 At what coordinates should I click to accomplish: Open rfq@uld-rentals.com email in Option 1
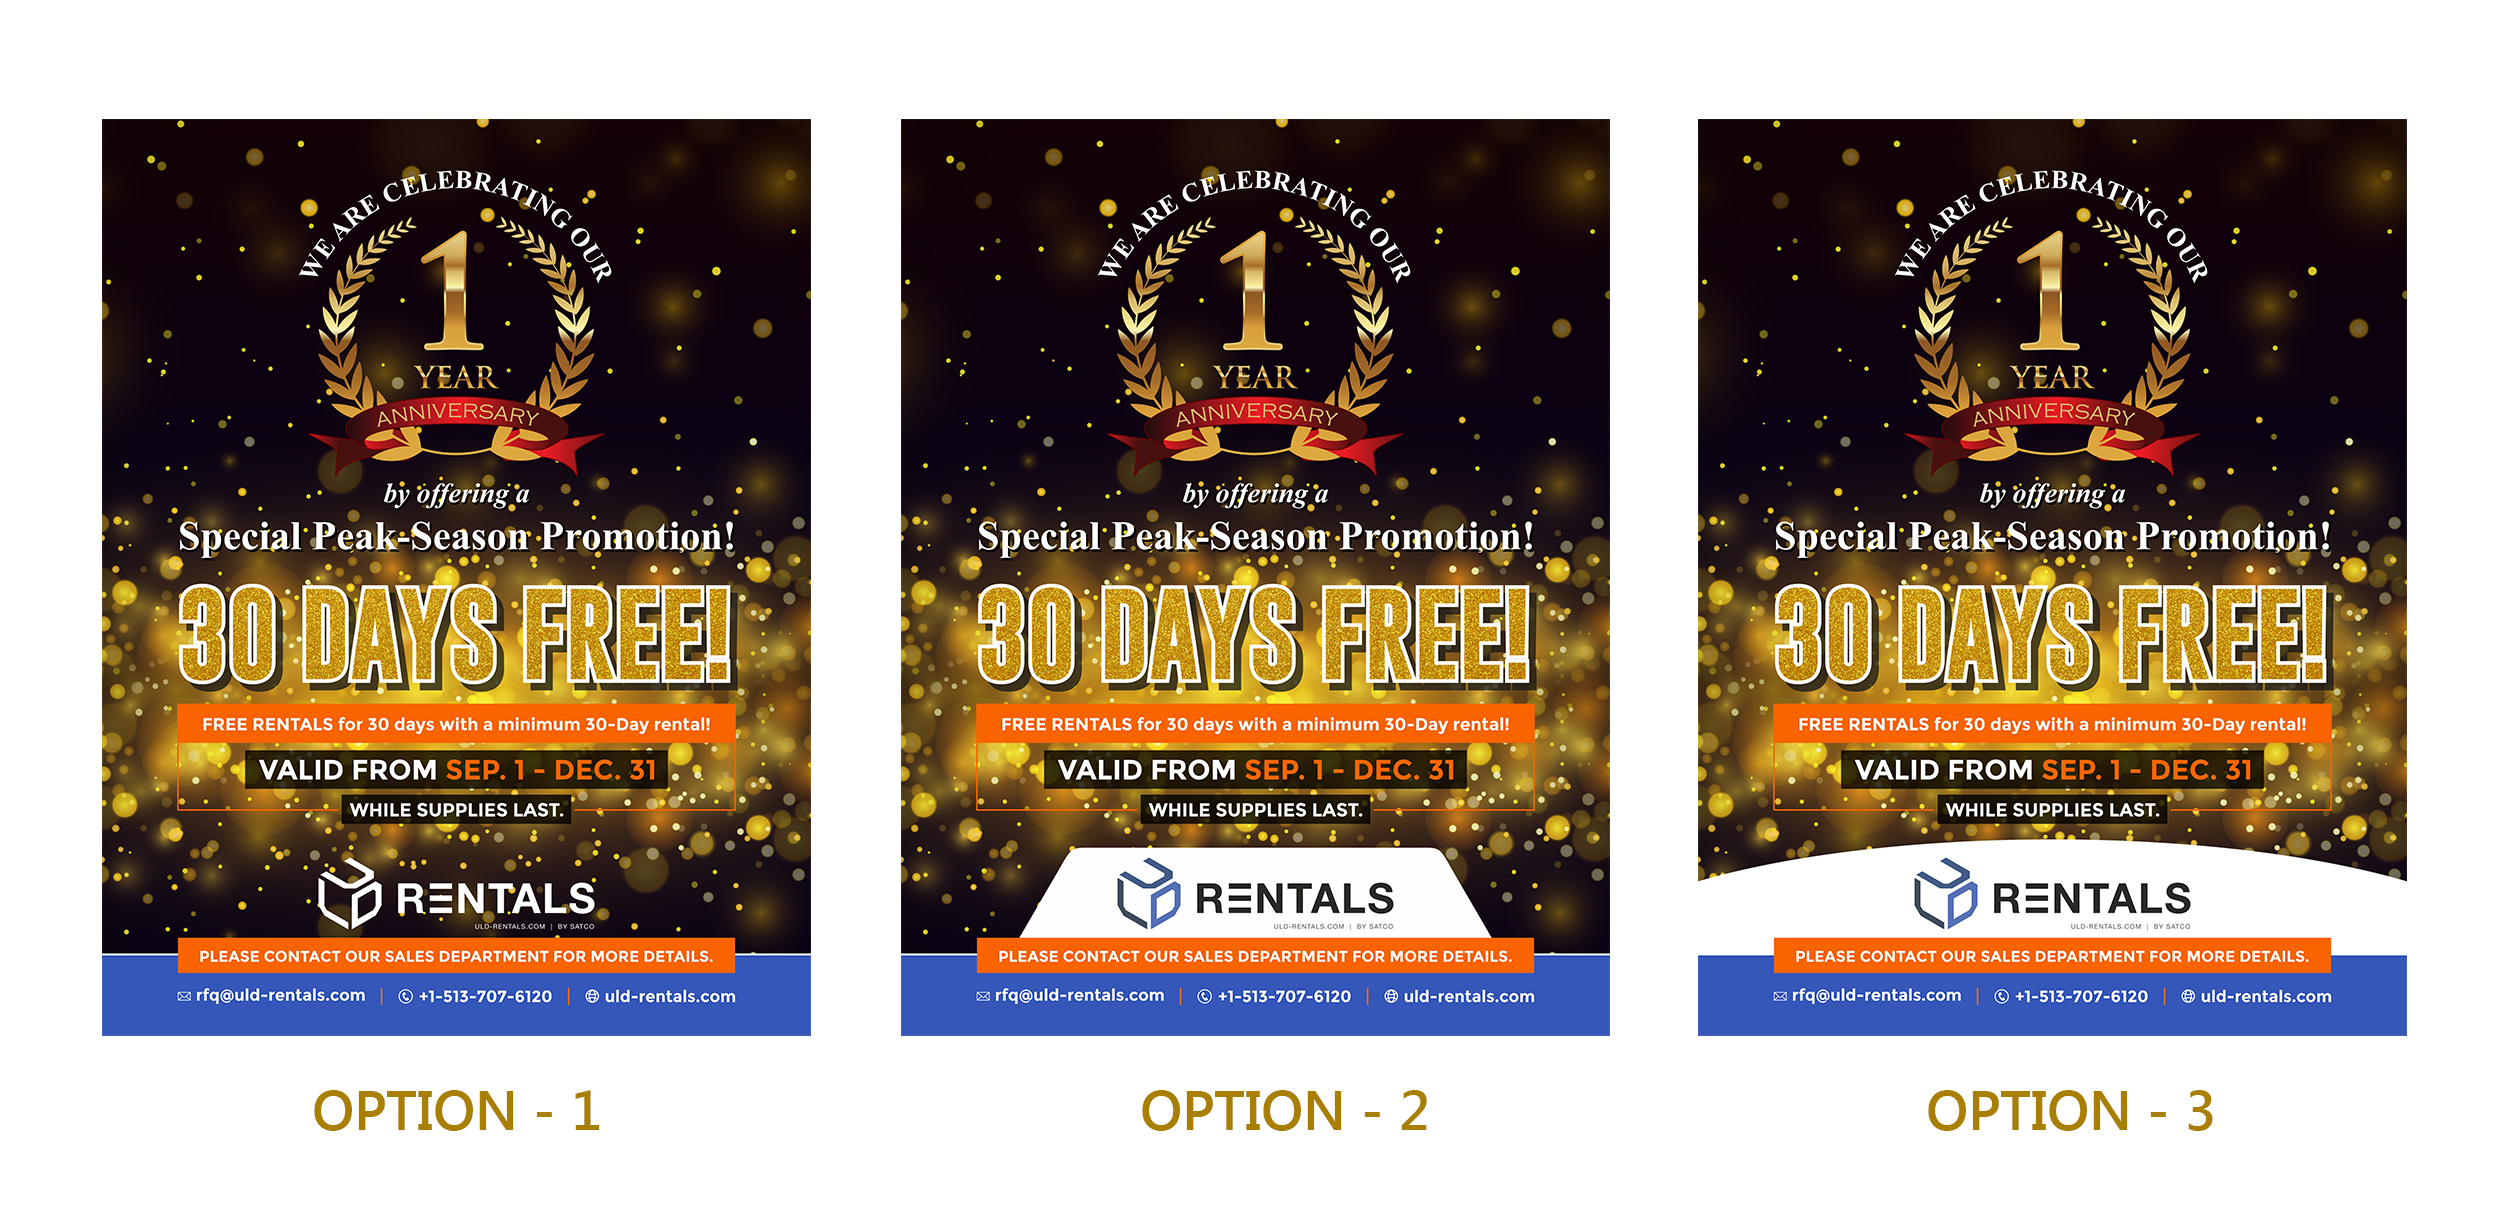click(280, 996)
